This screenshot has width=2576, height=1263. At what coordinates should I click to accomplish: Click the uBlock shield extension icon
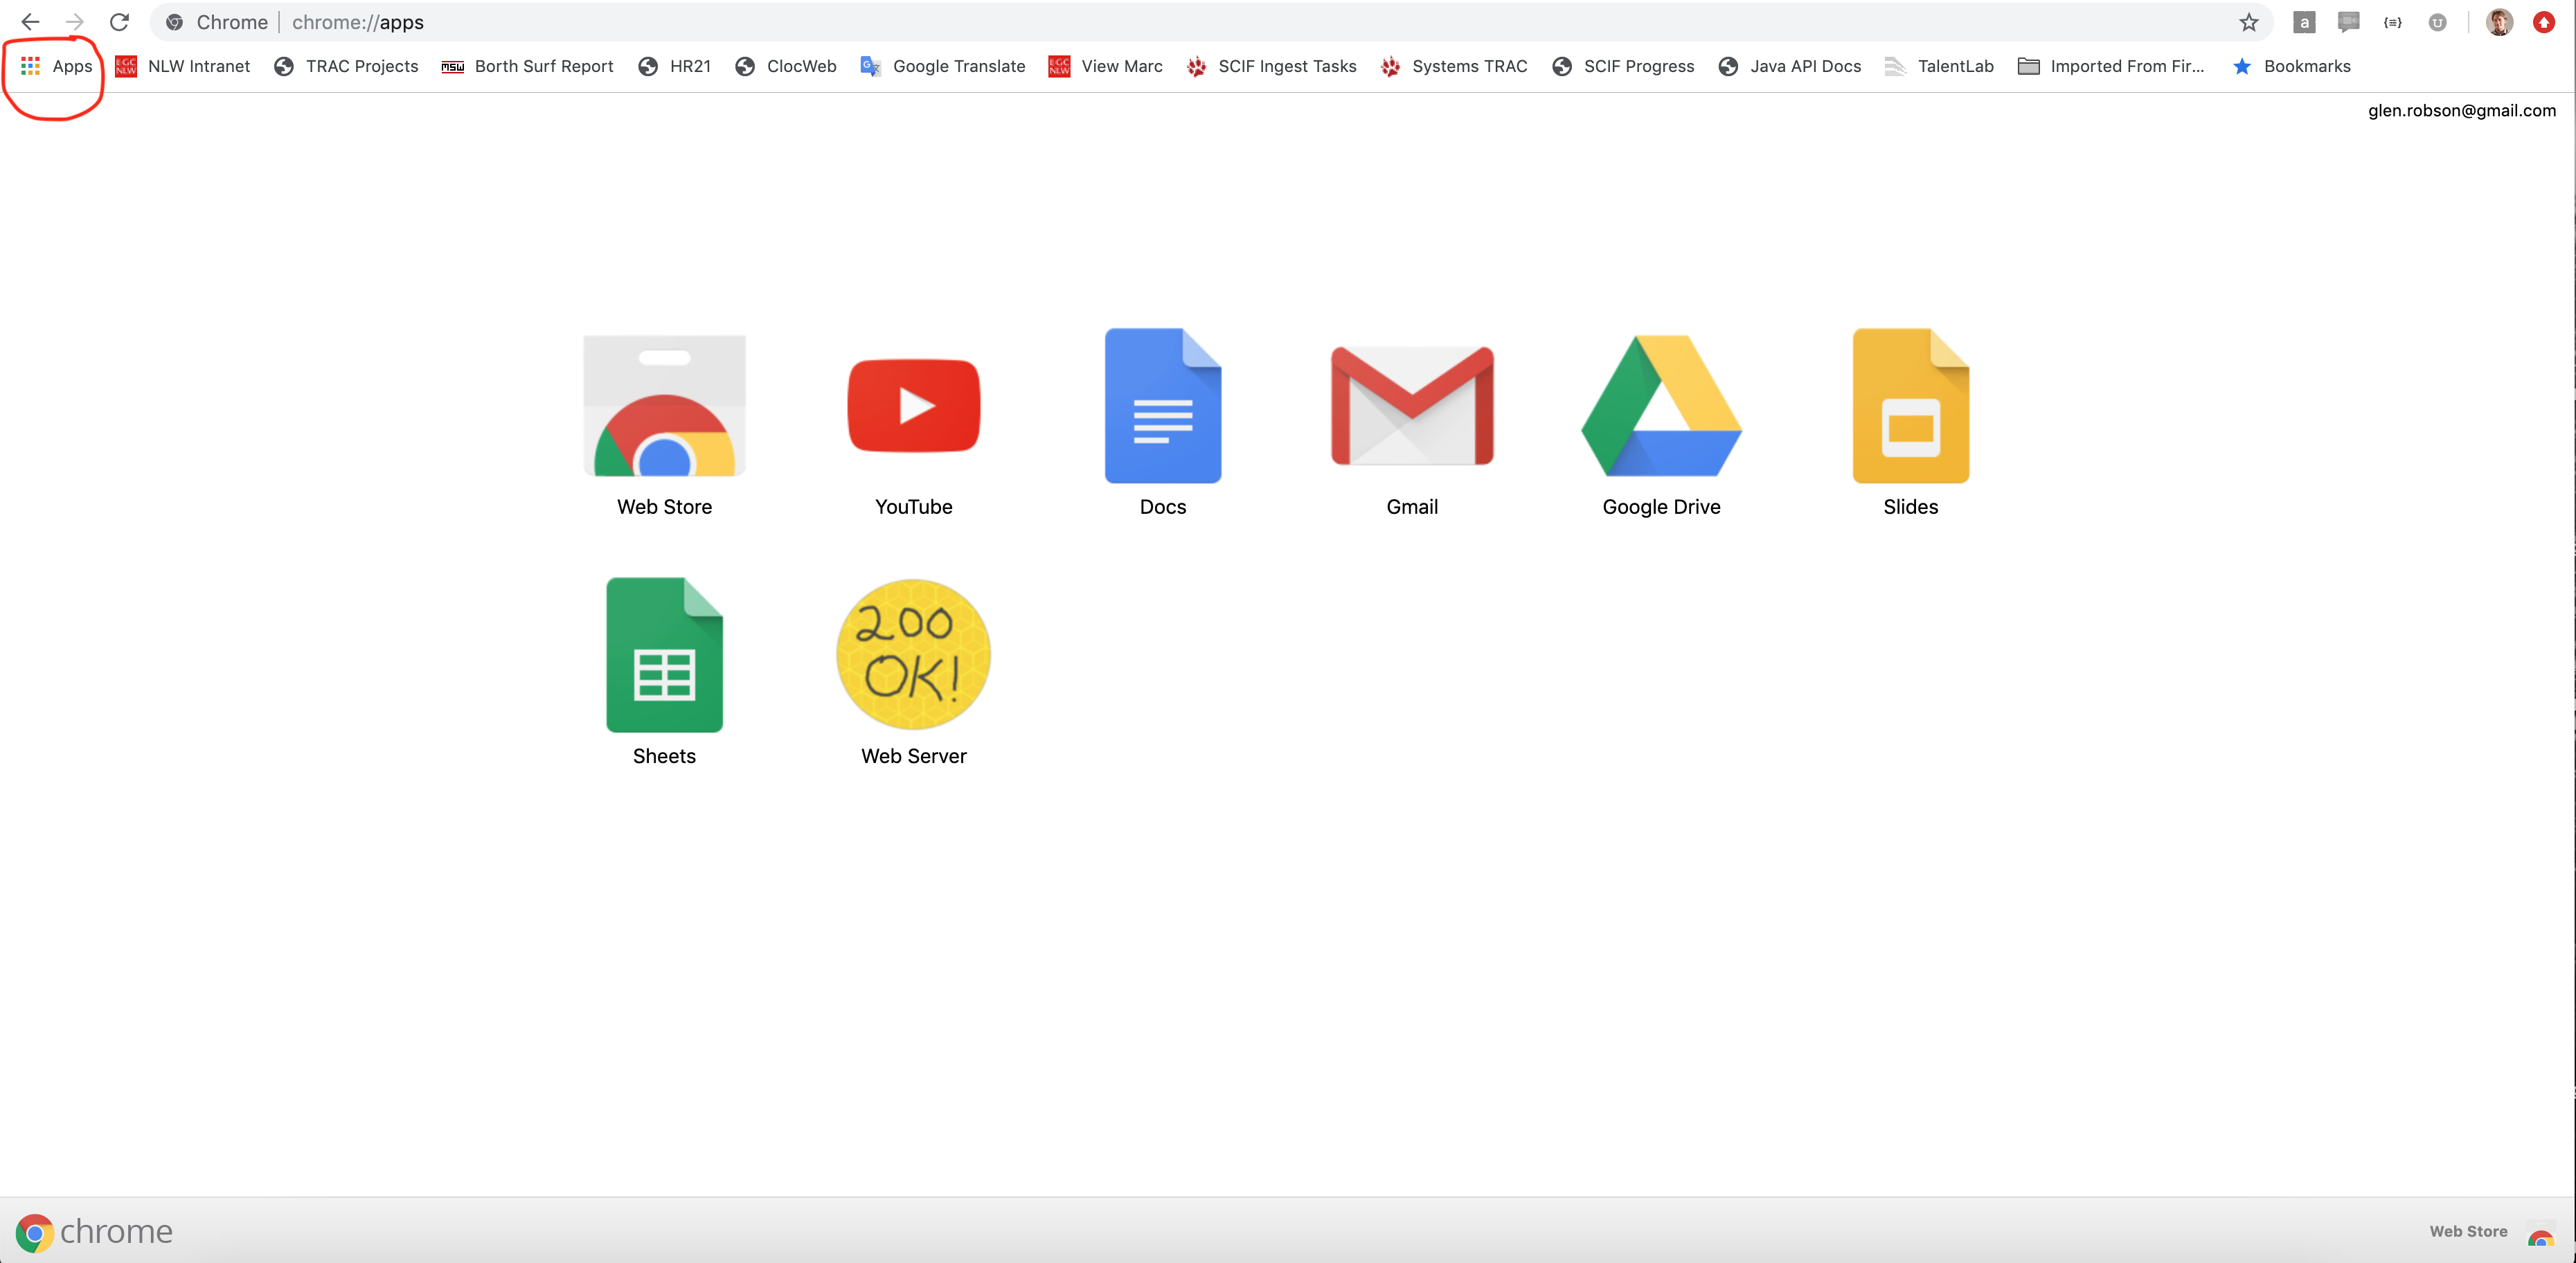2437,22
